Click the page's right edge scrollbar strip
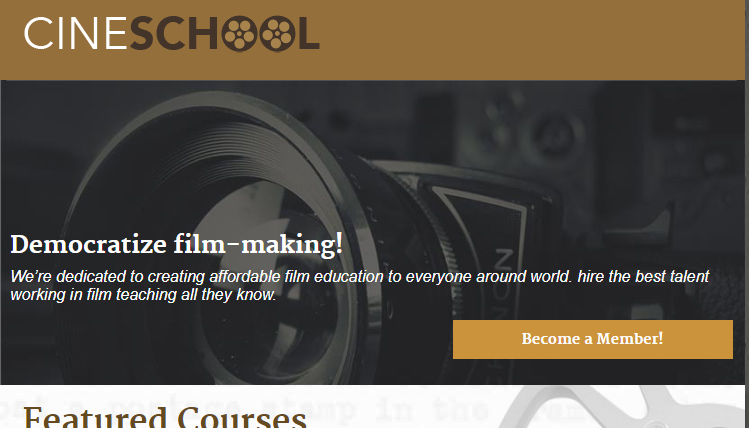The height and width of the screenshot is (428, 749). point(747,214)
